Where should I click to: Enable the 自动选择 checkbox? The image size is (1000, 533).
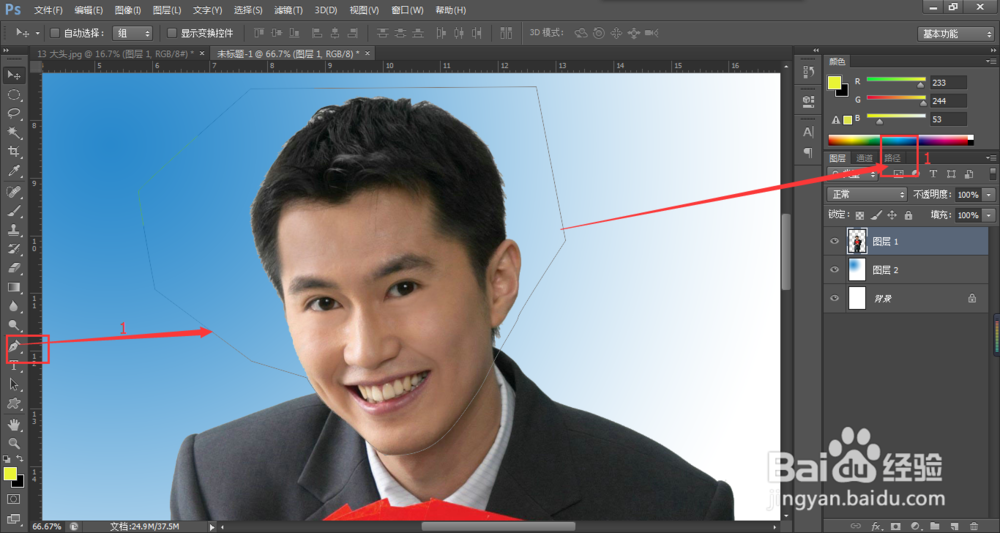tap(55, 33)
